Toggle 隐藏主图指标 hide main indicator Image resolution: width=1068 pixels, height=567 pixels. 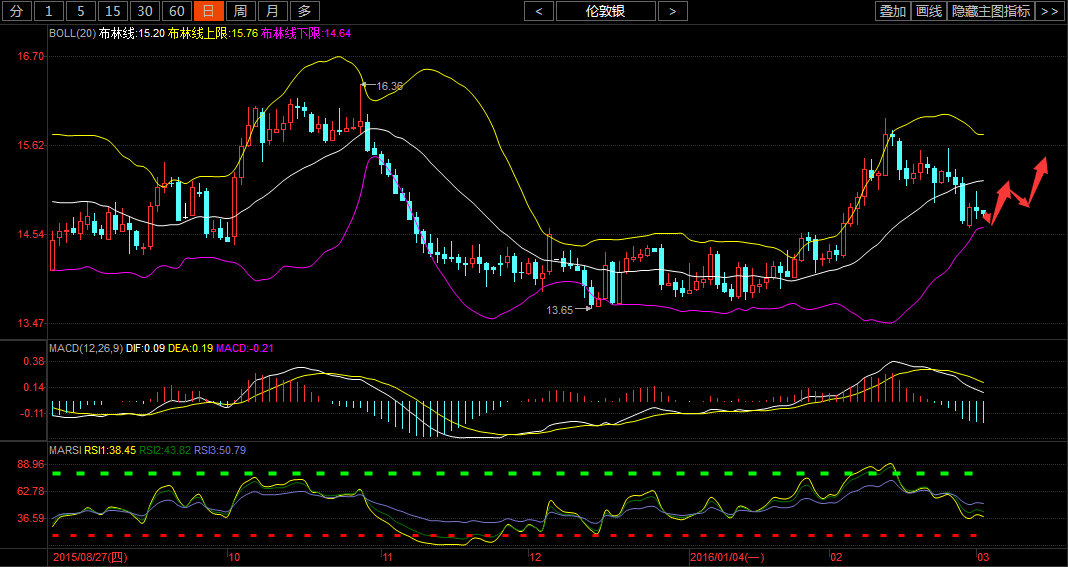991,11
